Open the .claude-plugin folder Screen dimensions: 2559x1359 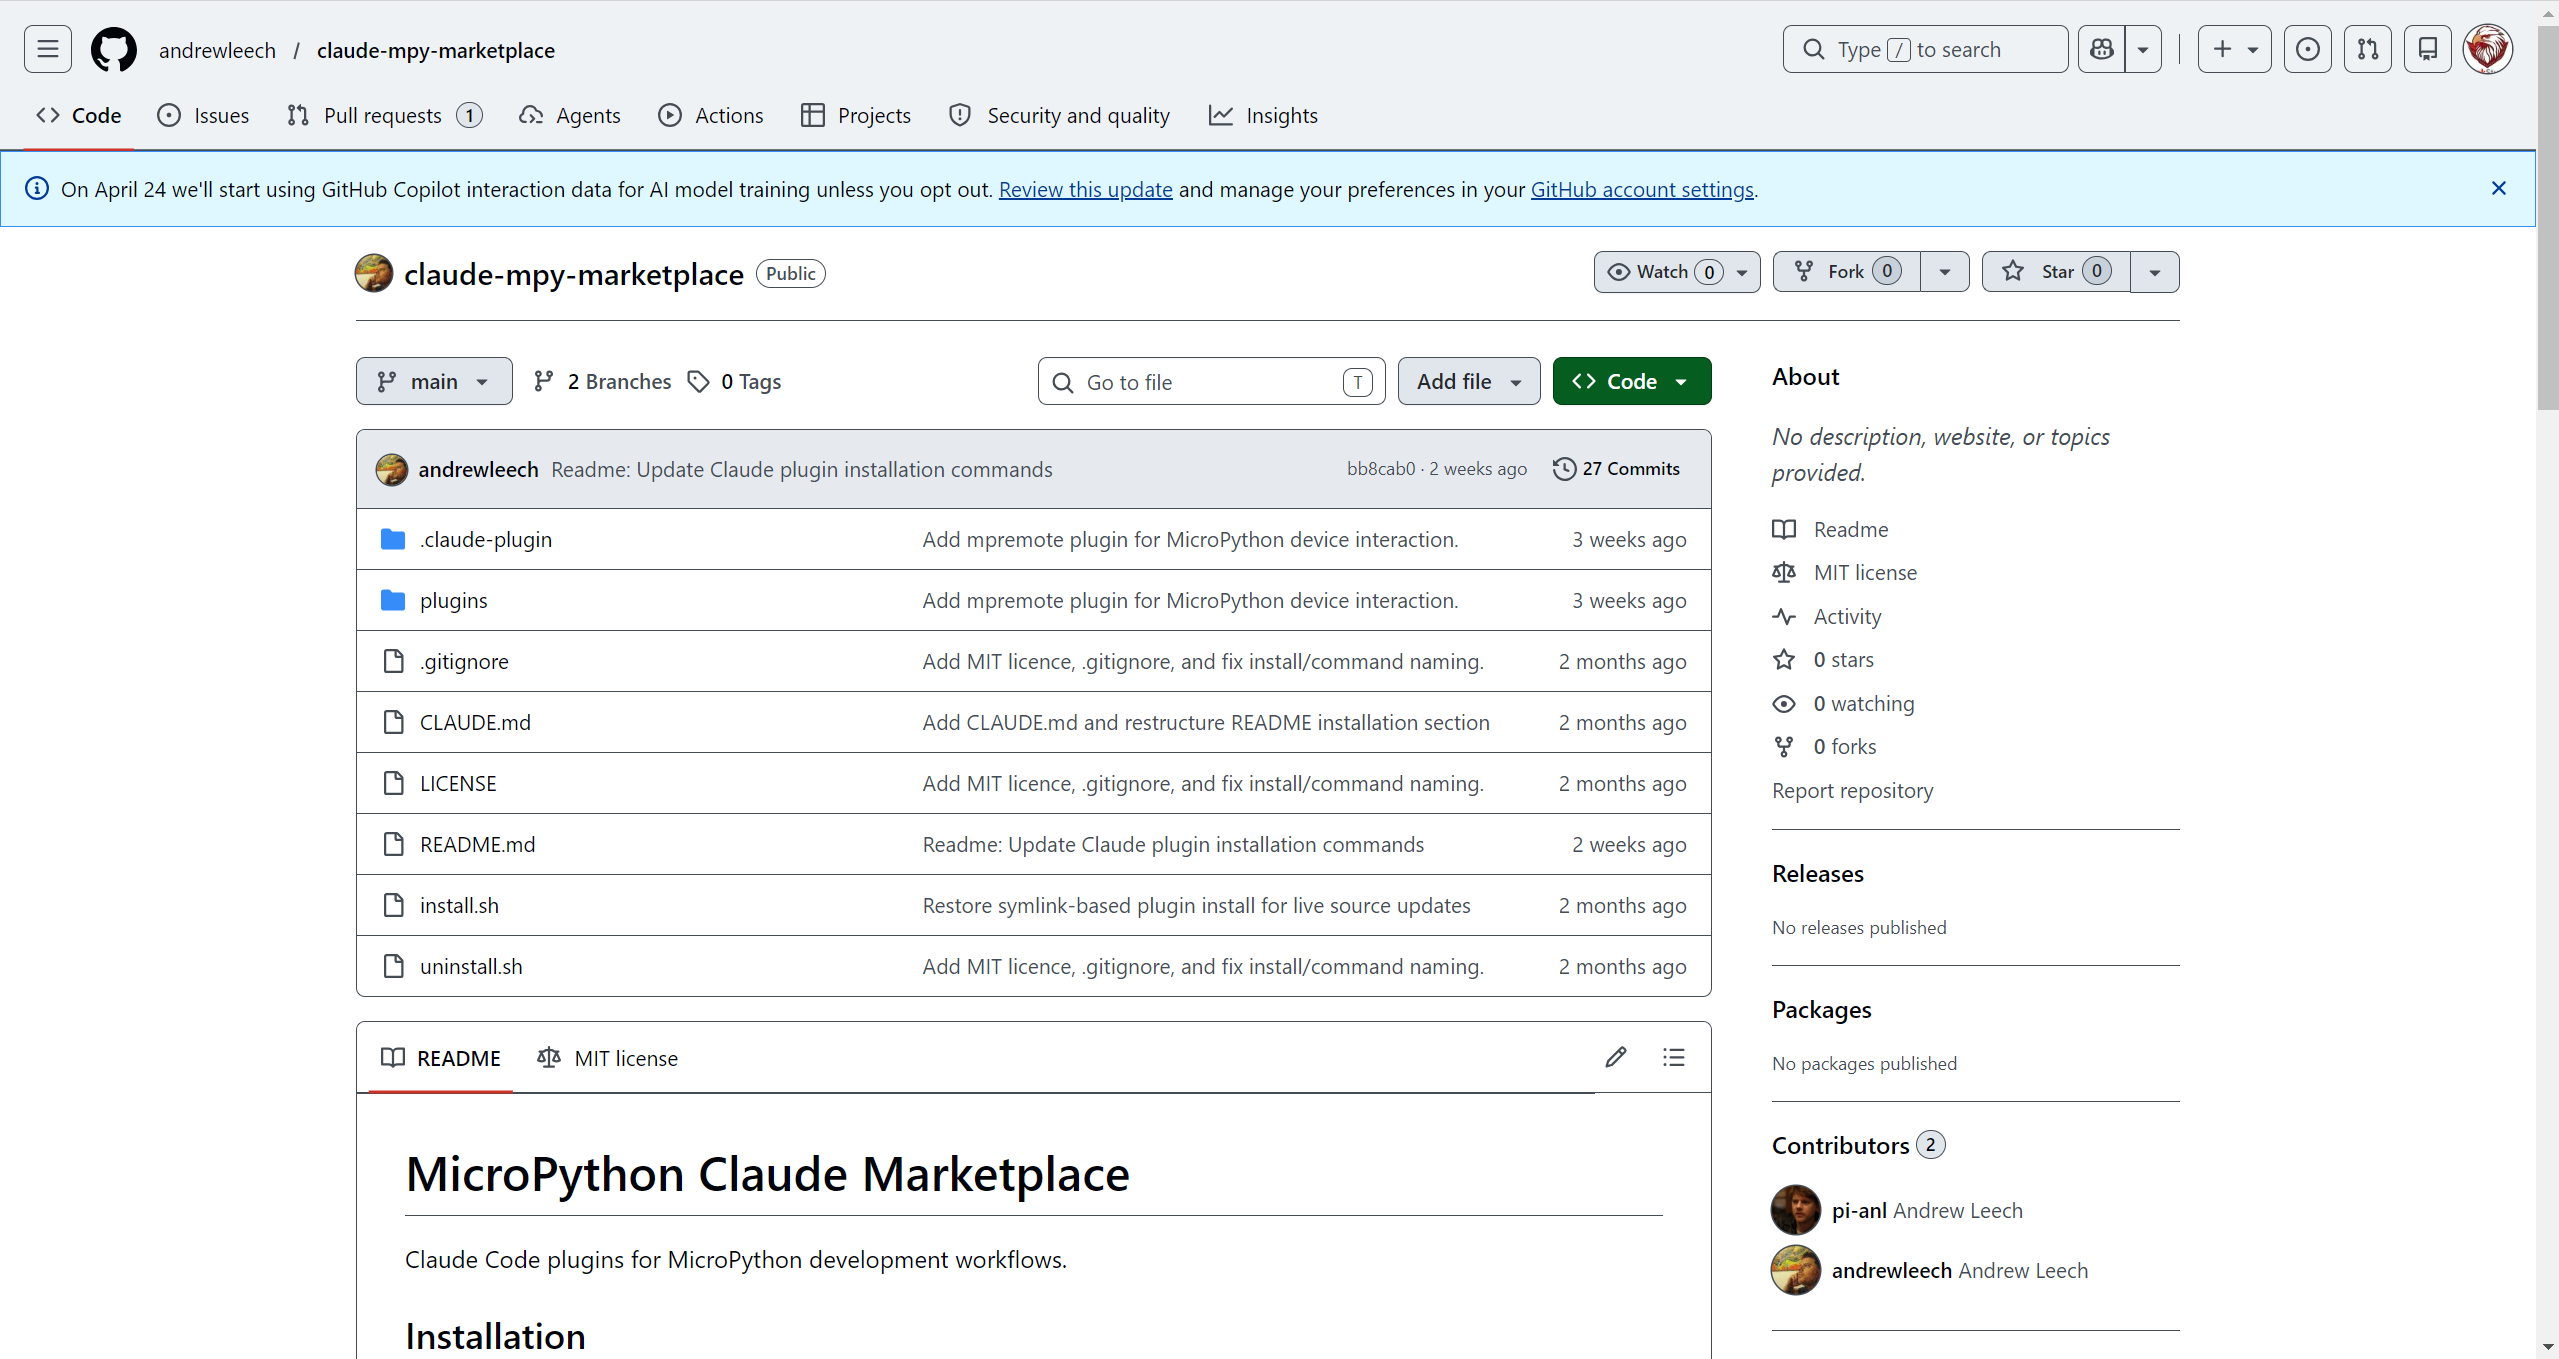(486, 540)
